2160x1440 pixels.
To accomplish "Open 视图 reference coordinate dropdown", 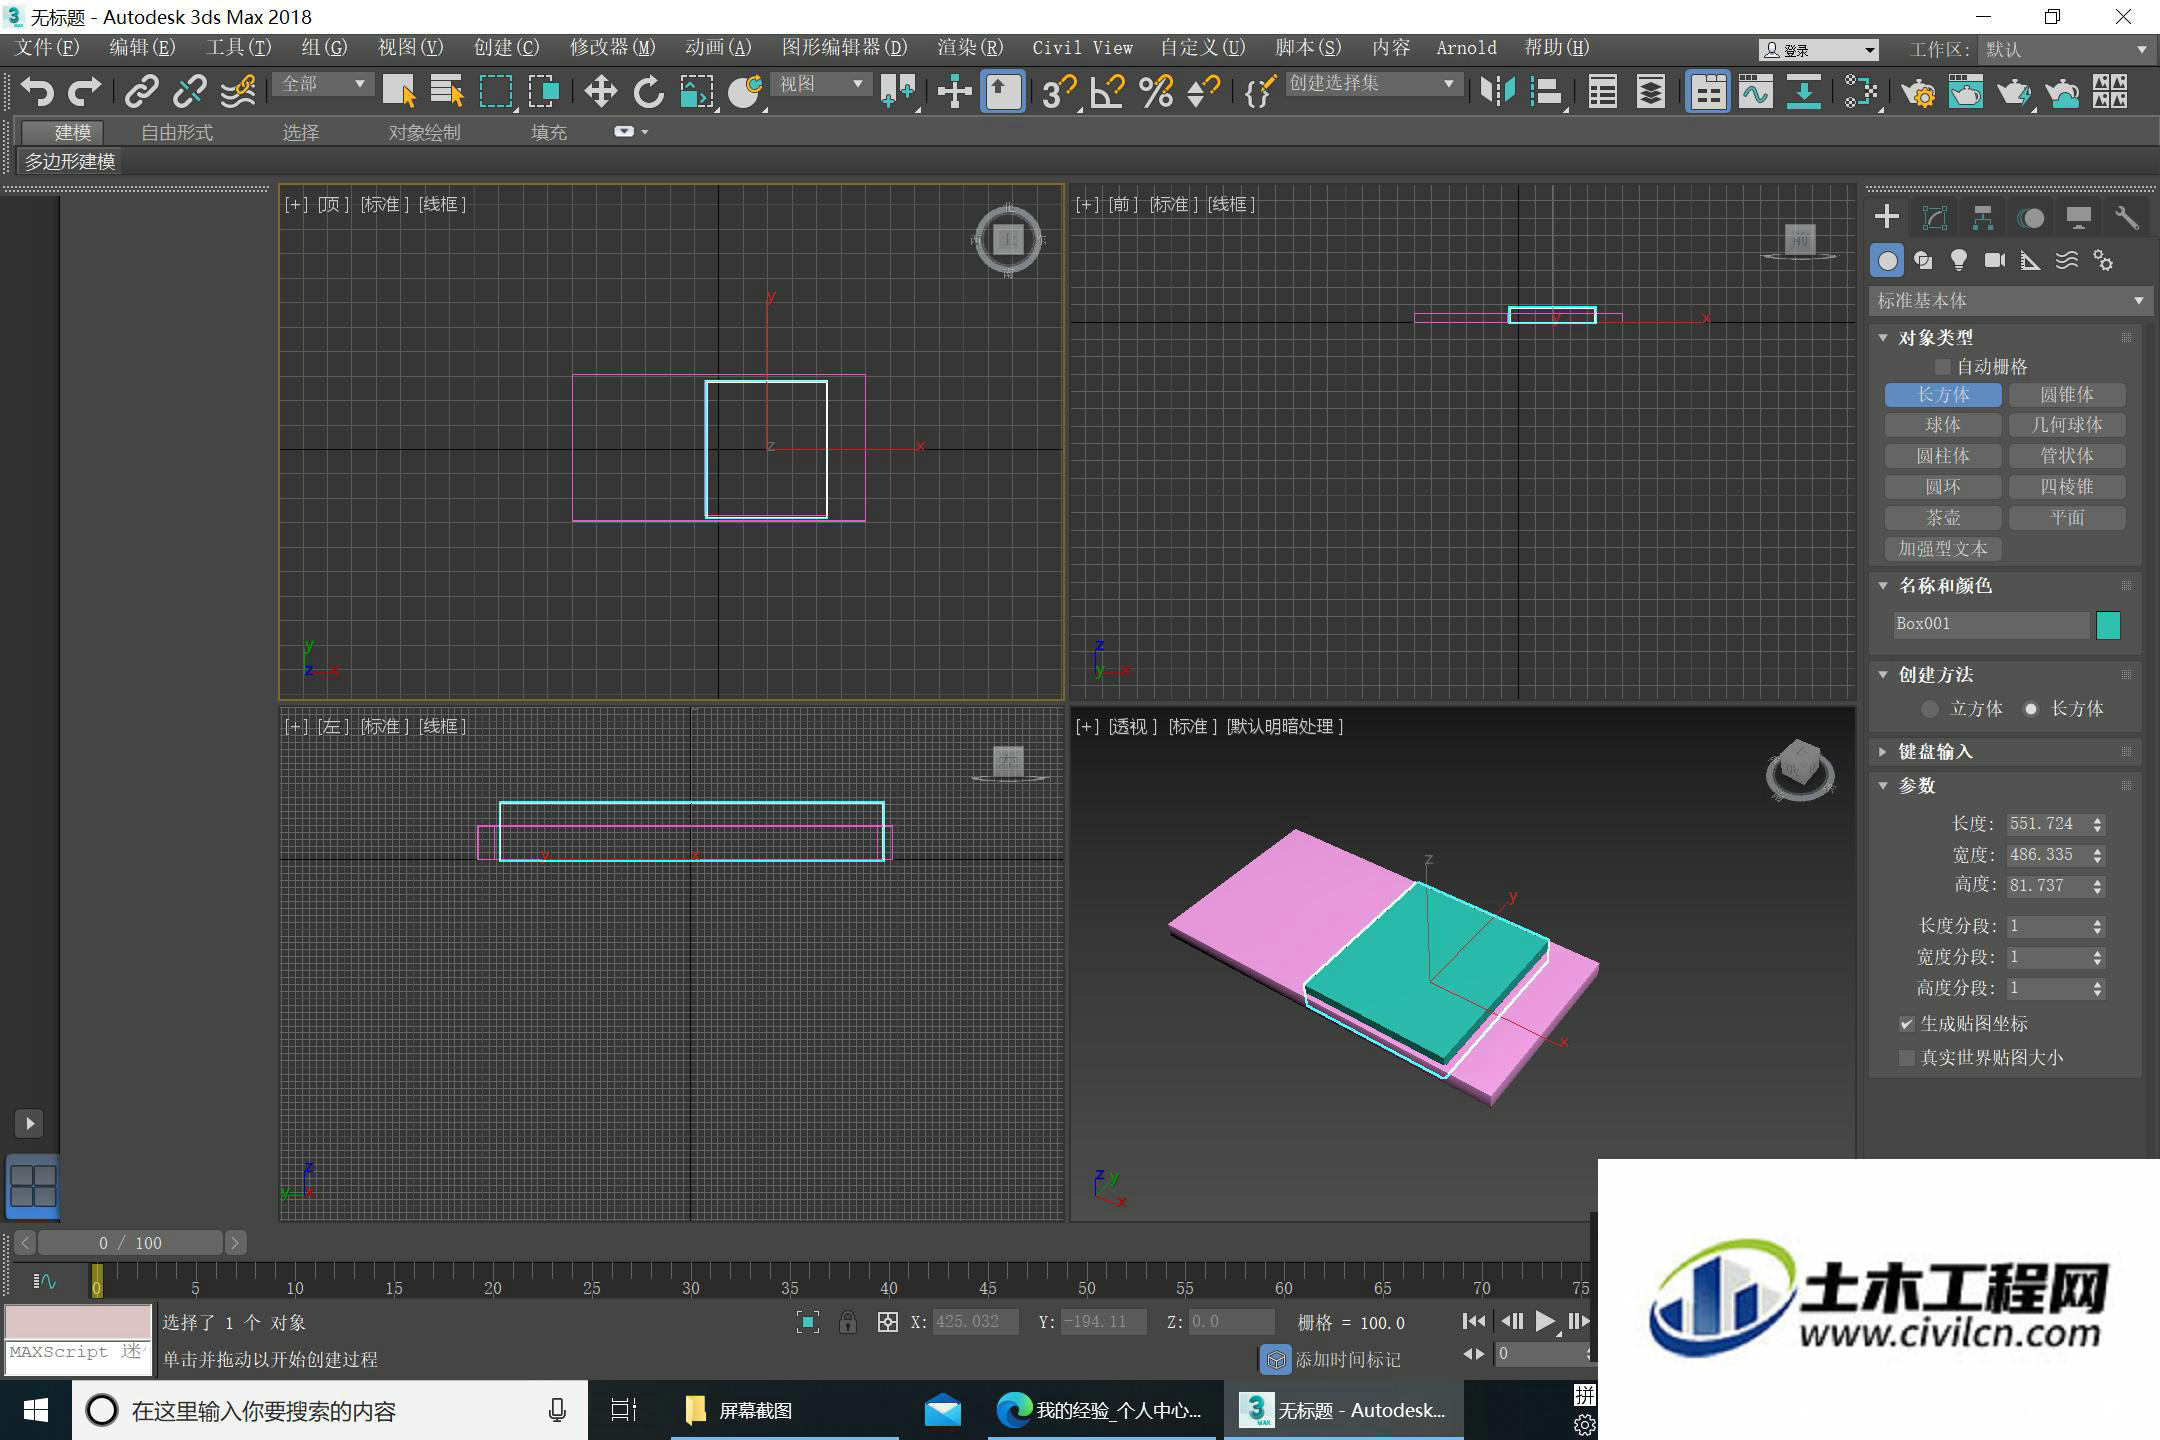I will click(x=821, y=85).
